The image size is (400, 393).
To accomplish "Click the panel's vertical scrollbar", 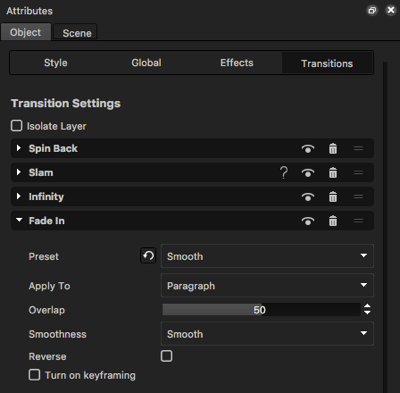I will point(385,227).
